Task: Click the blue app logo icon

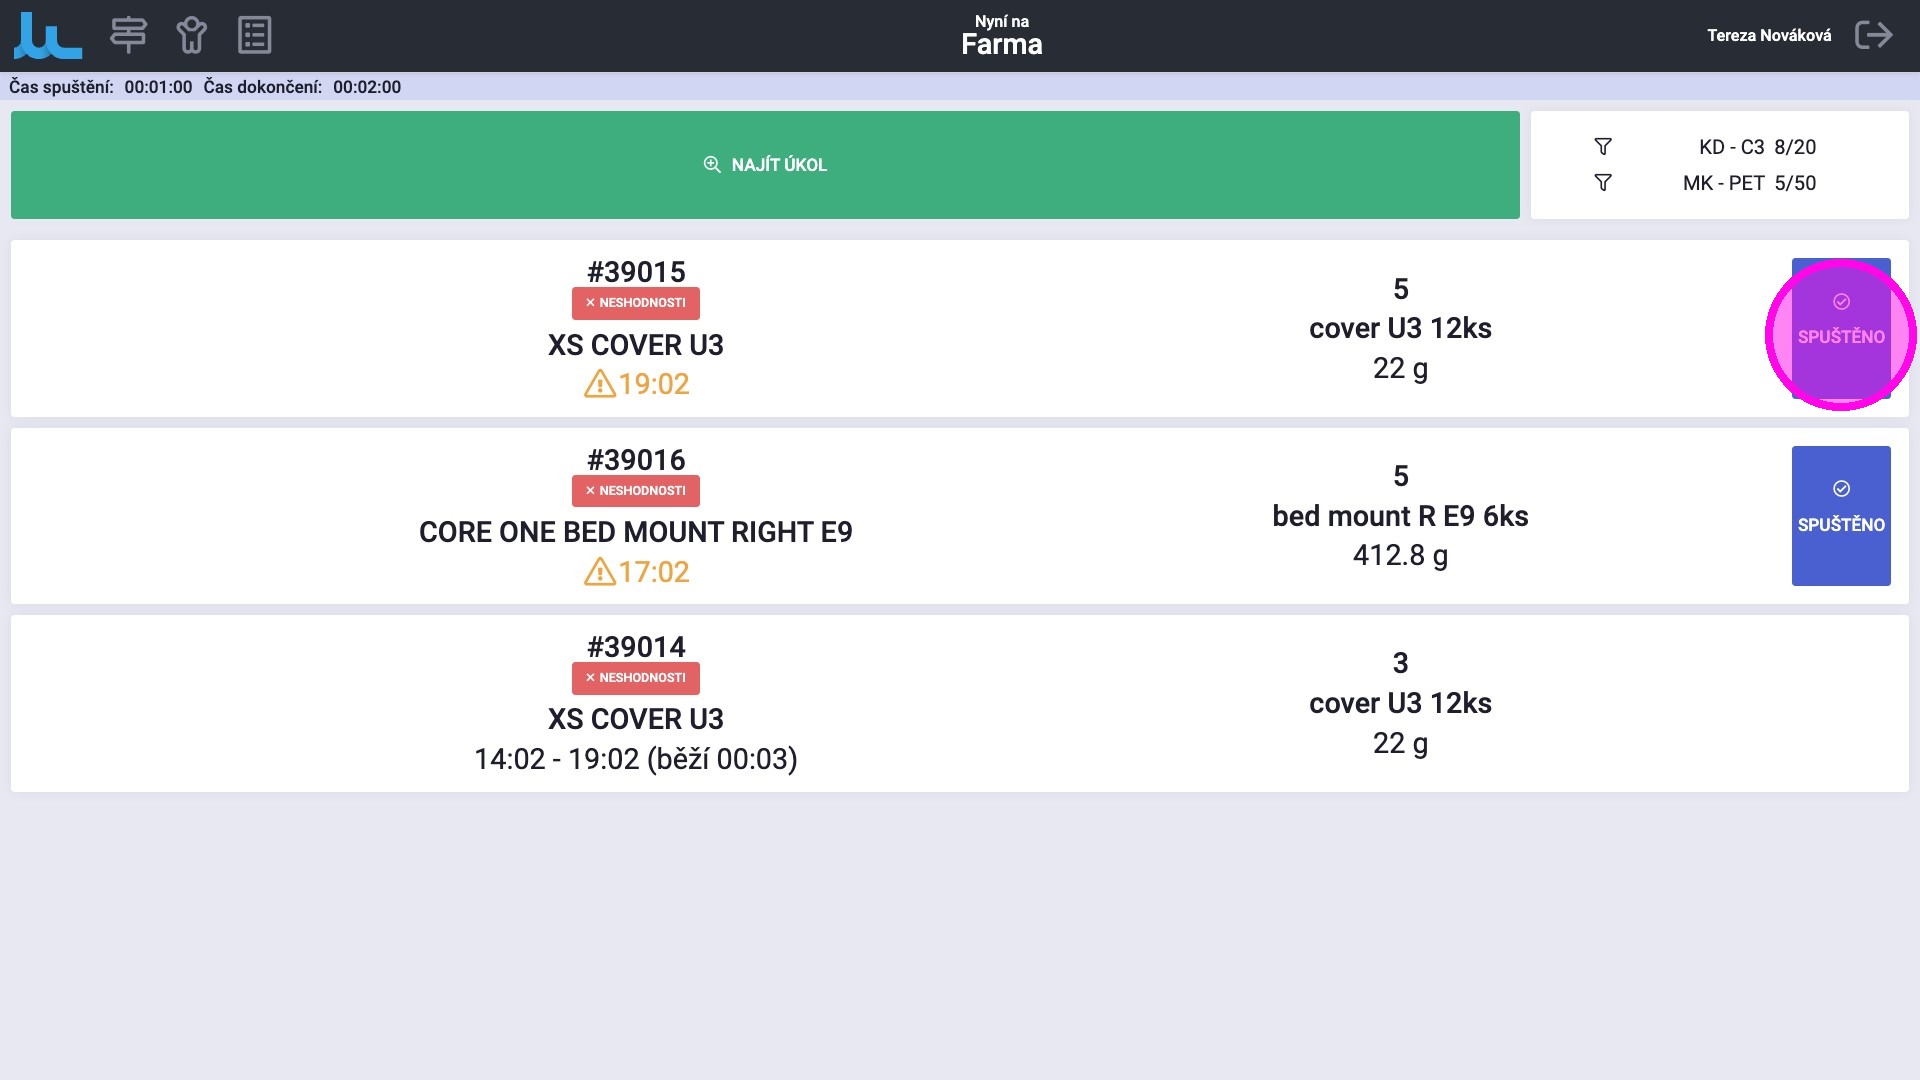Action: tap(47, 36)
